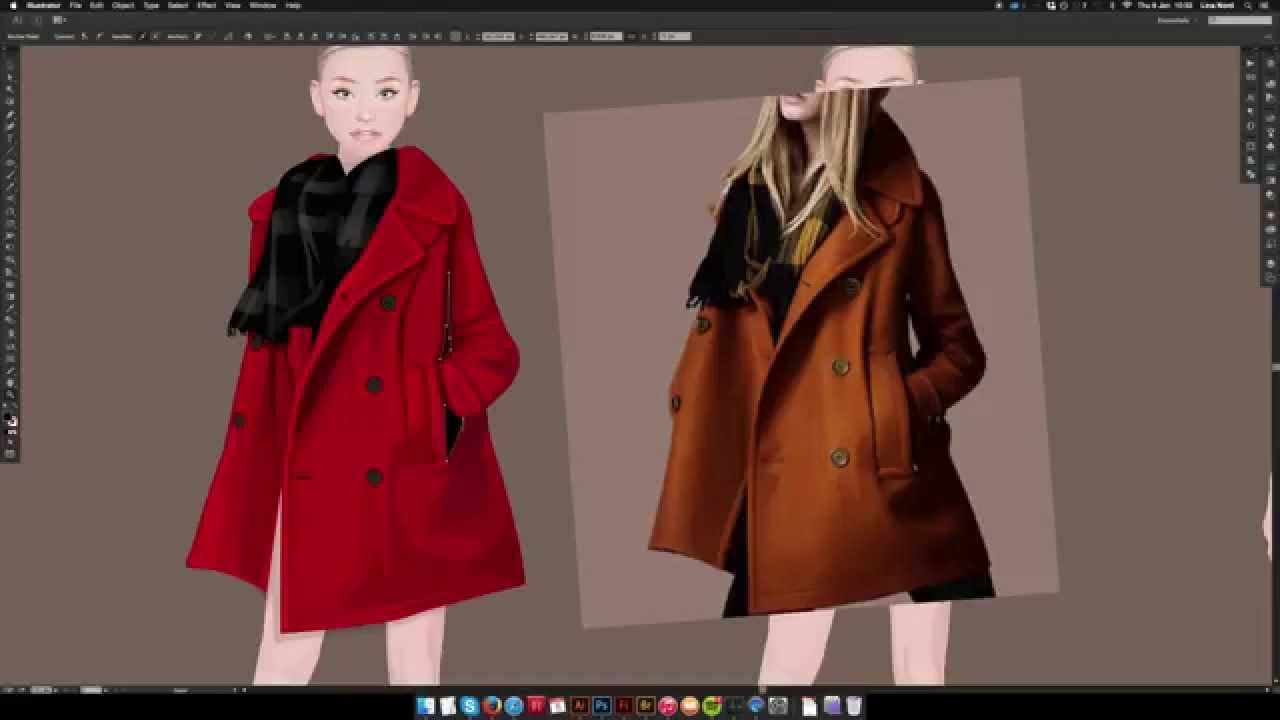Open the Trash in the Dock
Image resolution: width=1280 pixels, height=720 pixels.
pyautogui.click(x=854, y=706)
